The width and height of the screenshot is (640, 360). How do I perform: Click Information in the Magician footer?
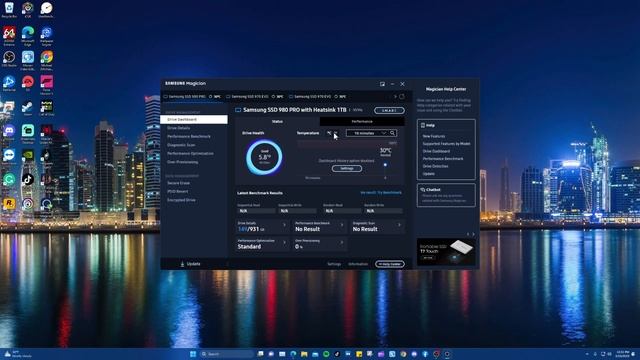pos(358,264)
